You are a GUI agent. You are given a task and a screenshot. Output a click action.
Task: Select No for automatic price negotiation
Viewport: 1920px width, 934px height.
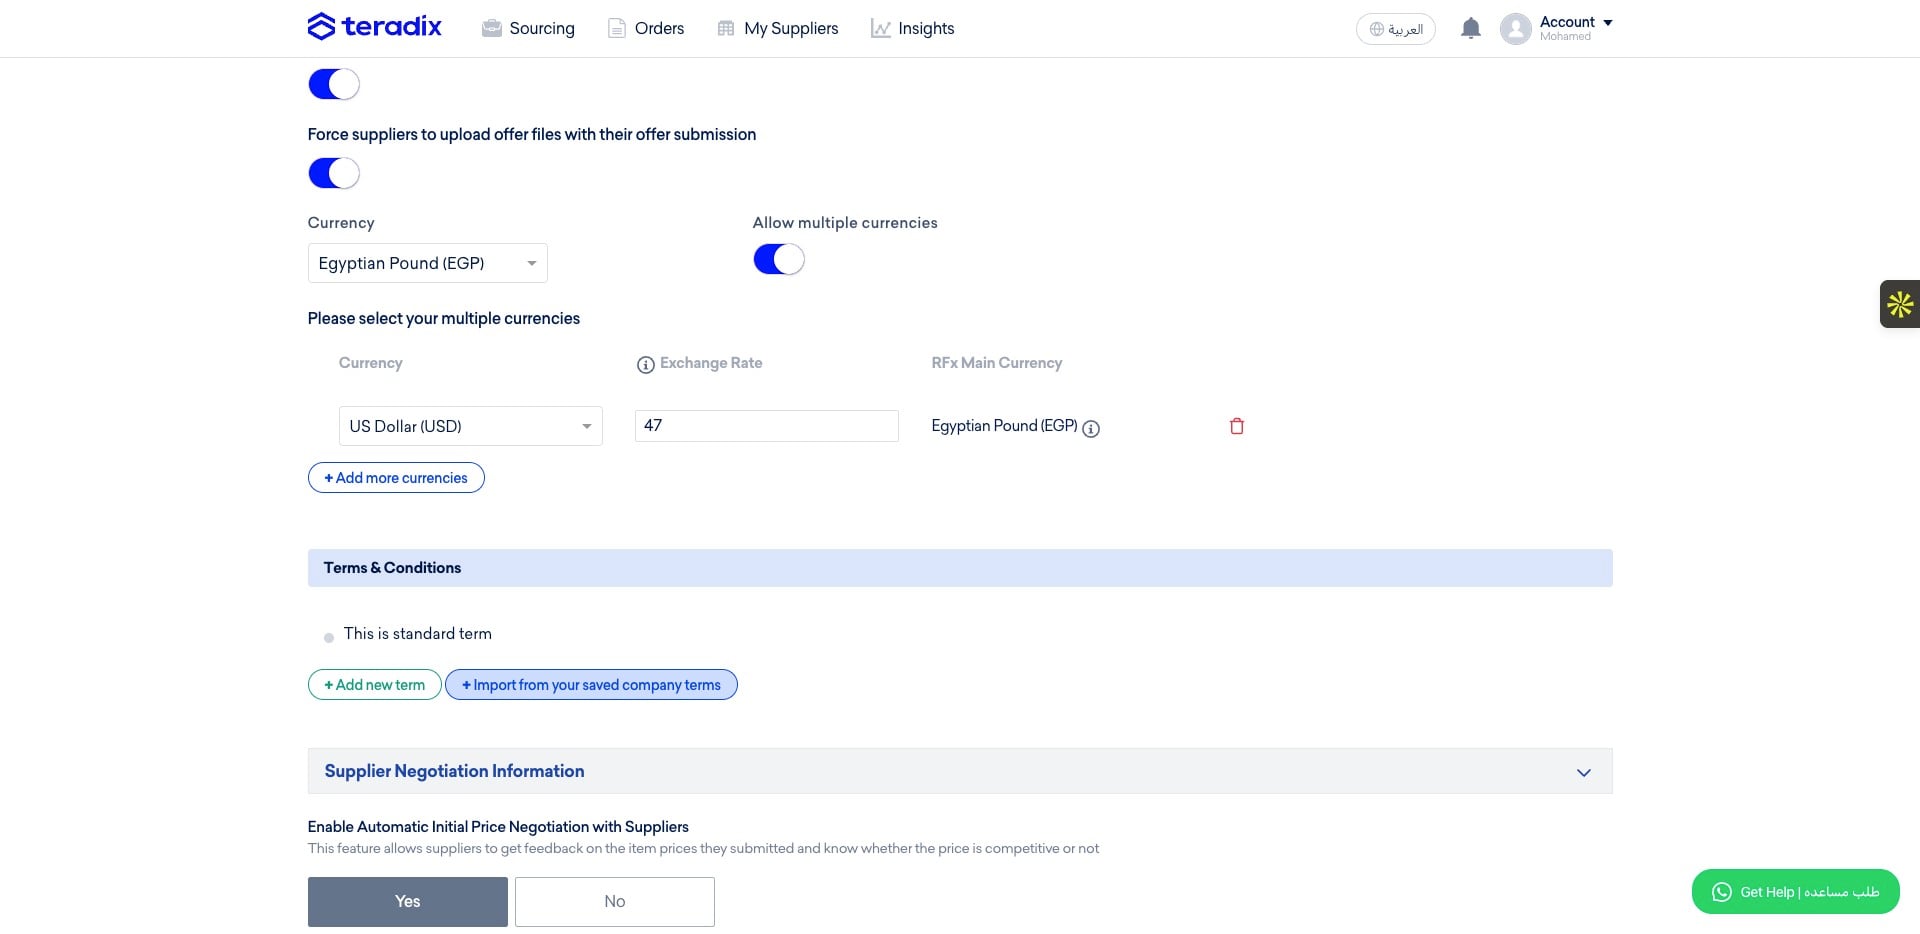tap(614, 902)
